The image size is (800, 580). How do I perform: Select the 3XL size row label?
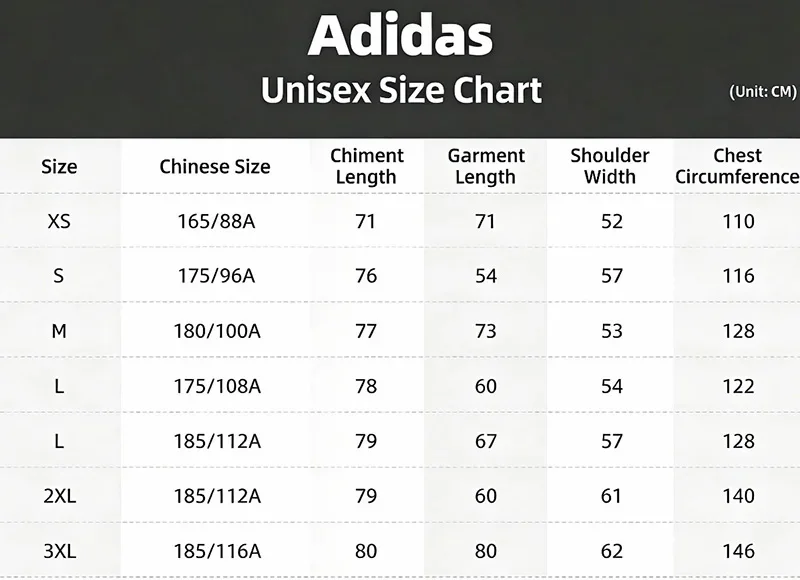pyautogui.click(x=60, y=551)
